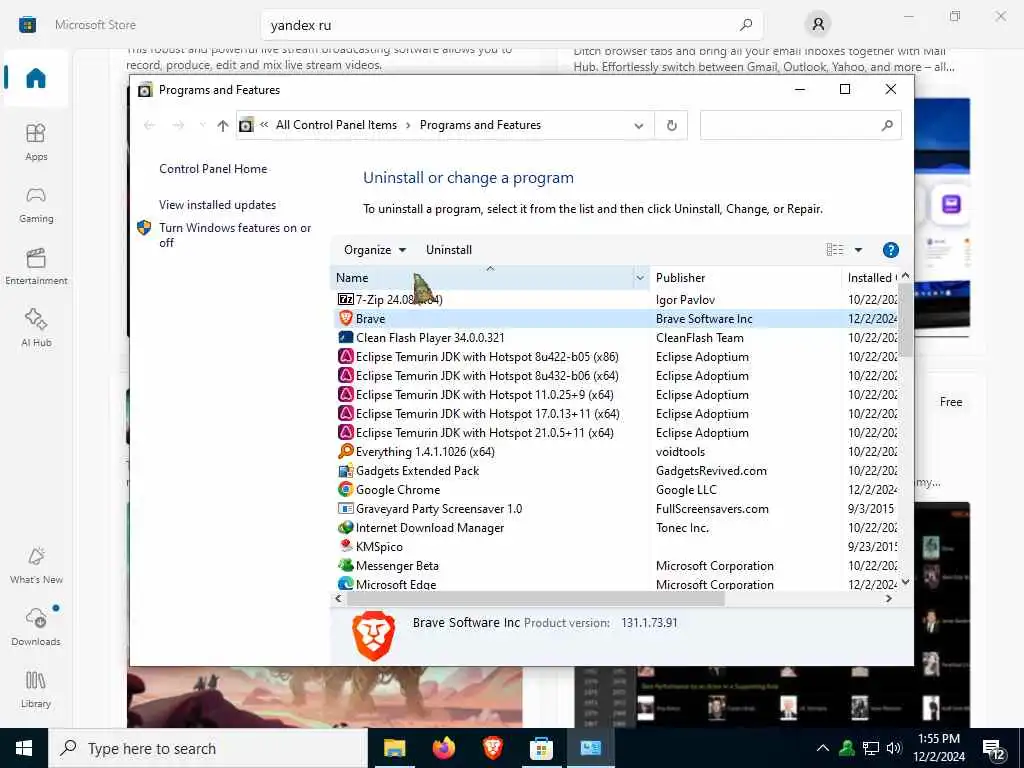The image size is (1024, 768).
Task: Expand the address bar history dropdown
Action: click(639, 125)
